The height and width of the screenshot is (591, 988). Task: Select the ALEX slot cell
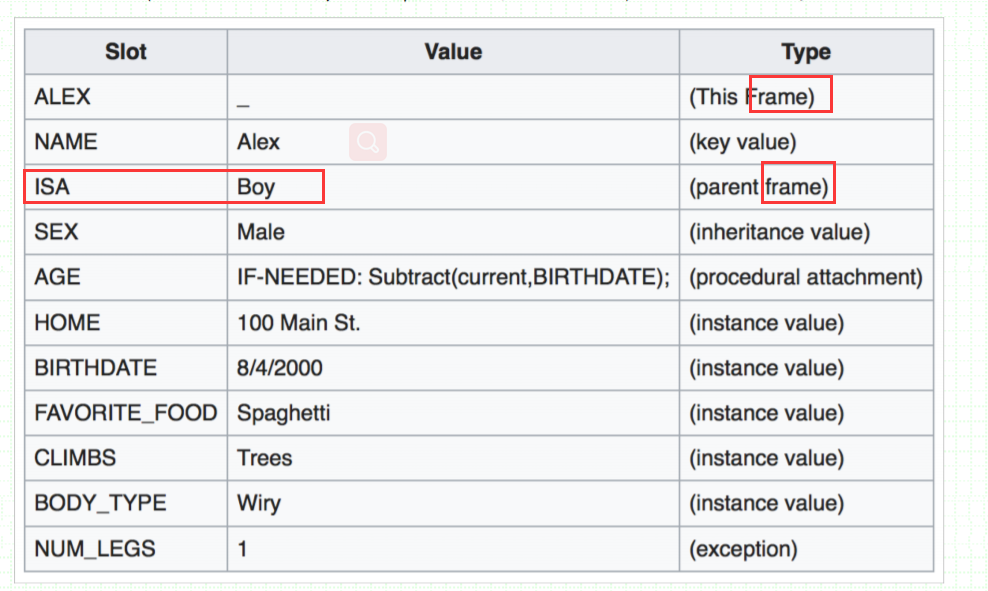(x=62, y=97)
